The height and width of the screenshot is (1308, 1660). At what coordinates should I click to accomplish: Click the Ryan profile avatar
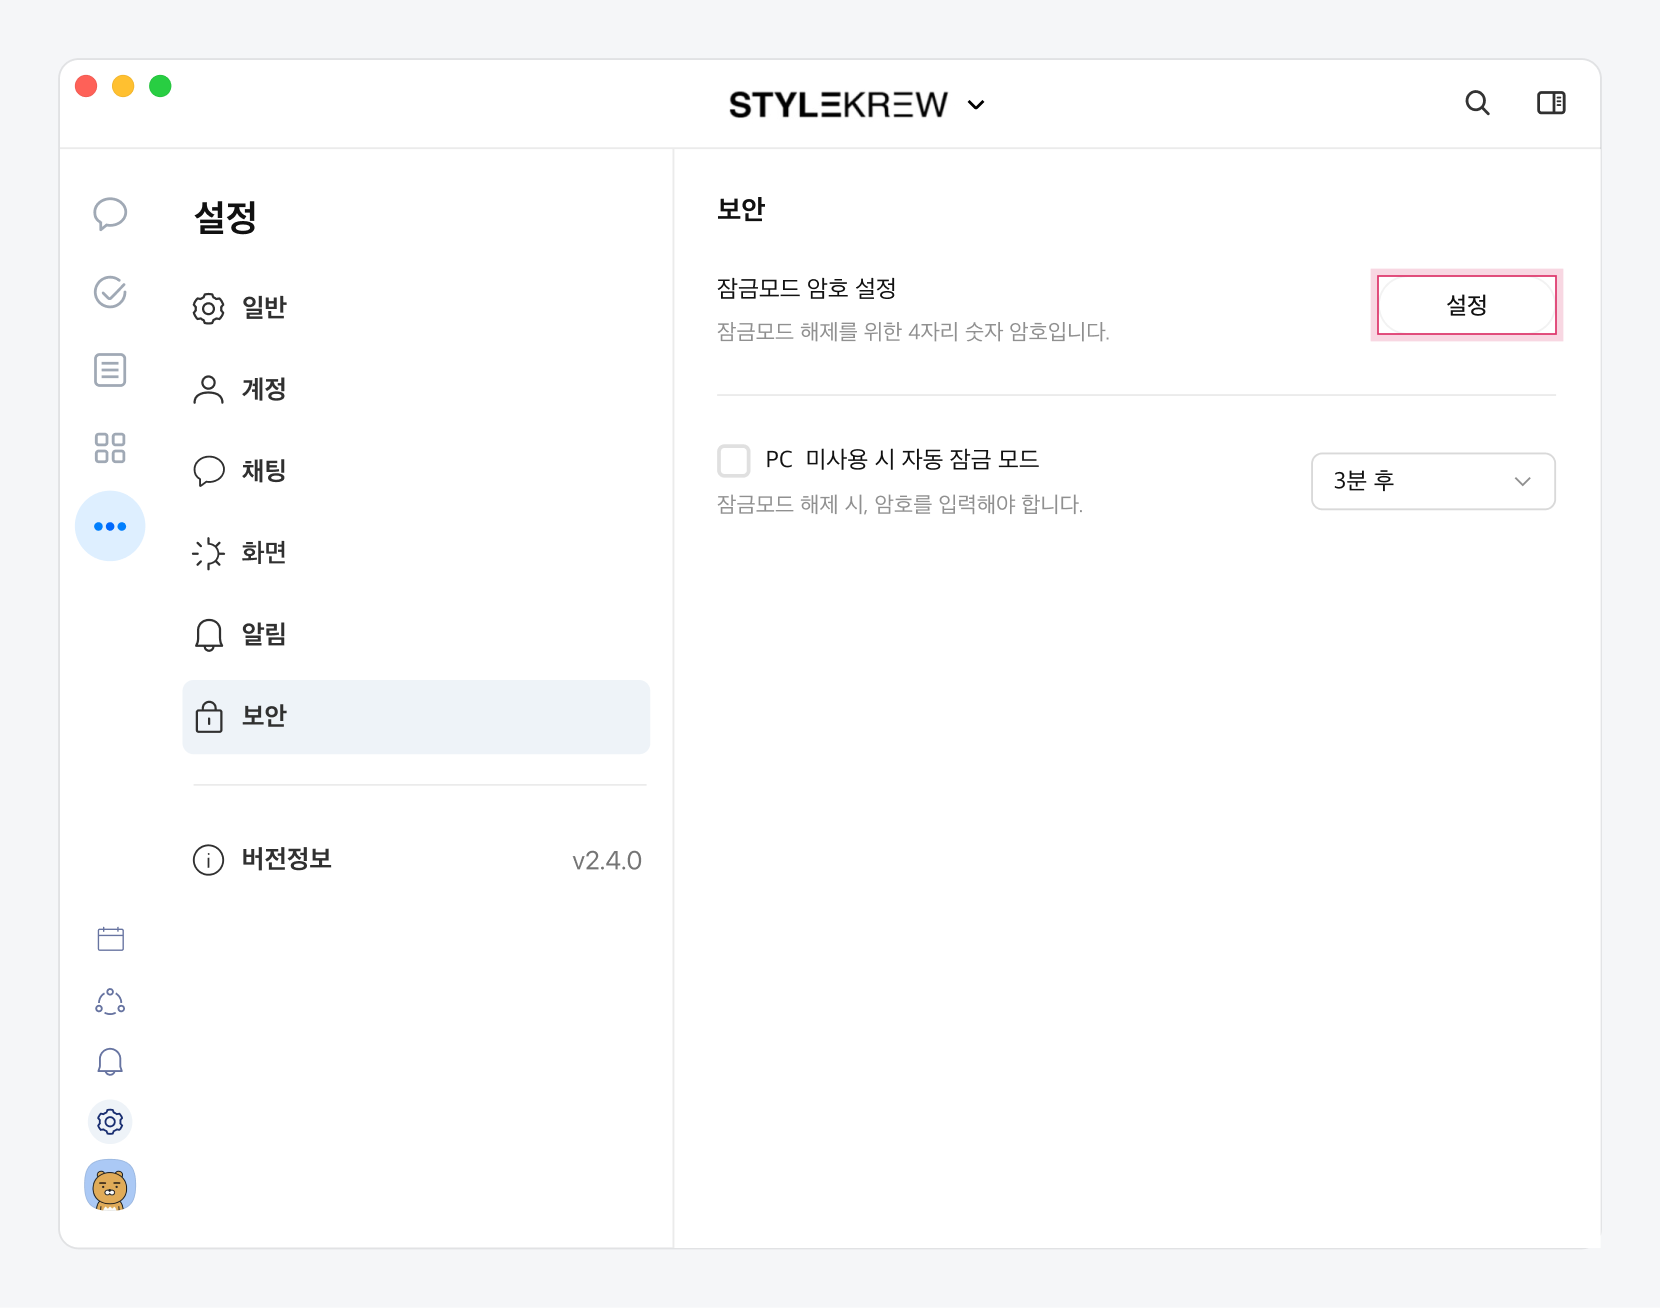point(110,1186)
